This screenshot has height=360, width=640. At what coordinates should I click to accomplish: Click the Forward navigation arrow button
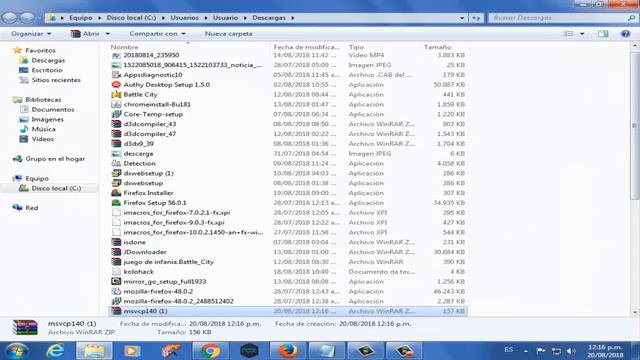(27, 18)
